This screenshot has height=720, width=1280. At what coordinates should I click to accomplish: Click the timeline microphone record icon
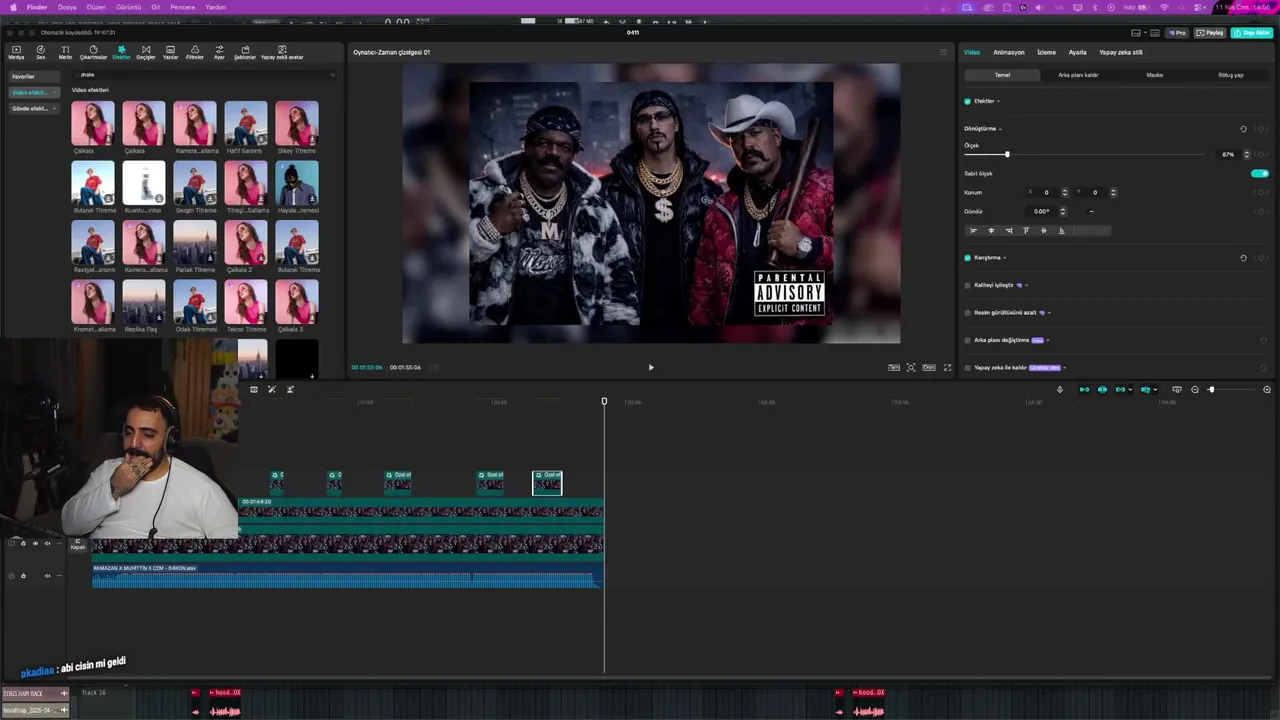coord(1060,389)
